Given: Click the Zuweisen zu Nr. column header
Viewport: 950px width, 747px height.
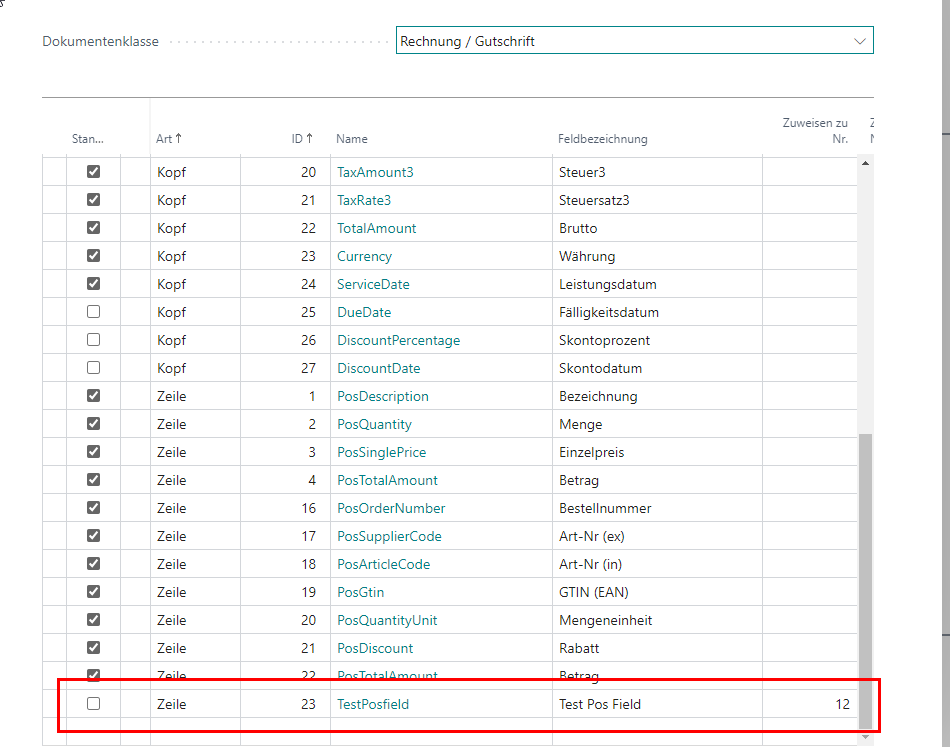Looking at the screenshot, I should pos(814,131).
